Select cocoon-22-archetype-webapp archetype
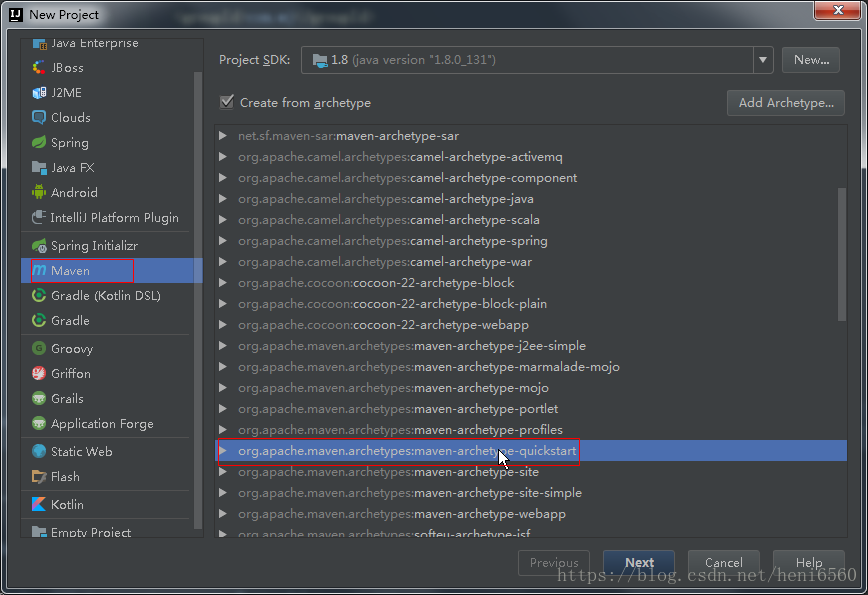 (x=531, y=324)
